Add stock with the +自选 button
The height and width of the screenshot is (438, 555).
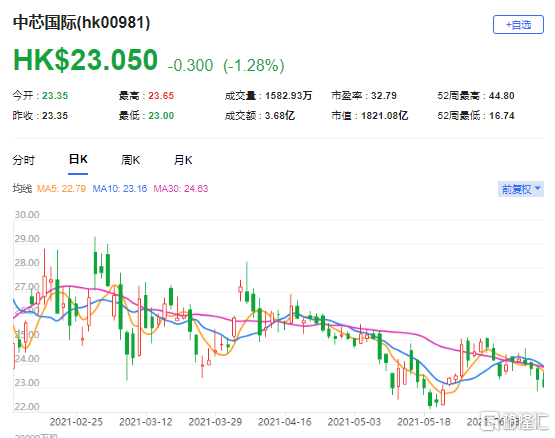pyautogui.click(x=518, y=24)
